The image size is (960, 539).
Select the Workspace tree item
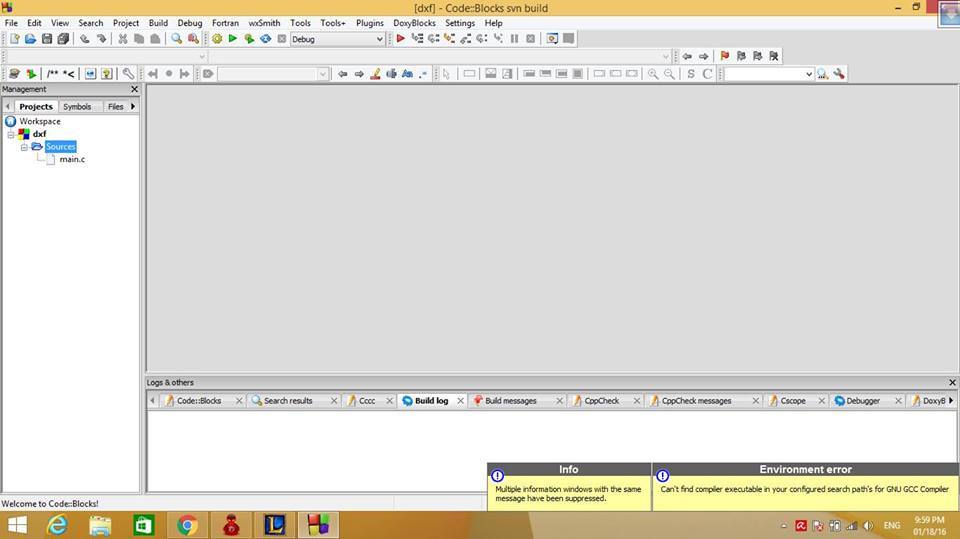[x=40, y=121]
